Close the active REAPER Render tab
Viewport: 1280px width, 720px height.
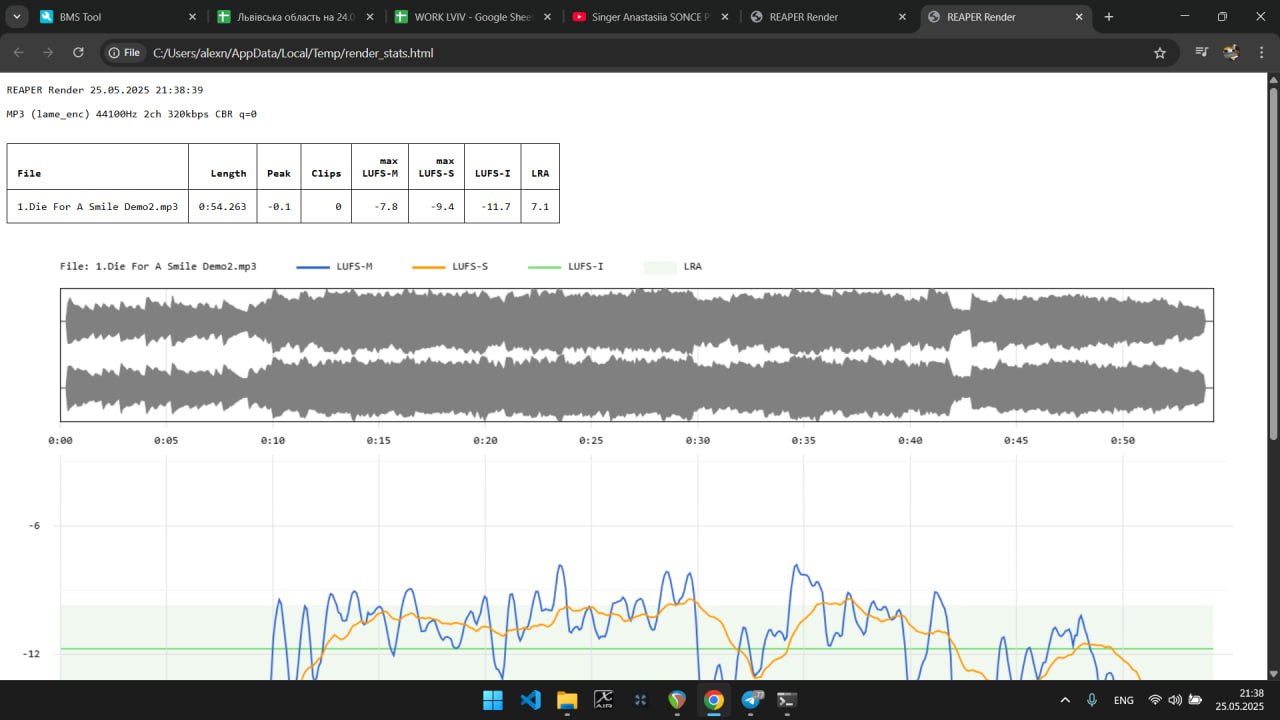click(x=1079, y=17)
